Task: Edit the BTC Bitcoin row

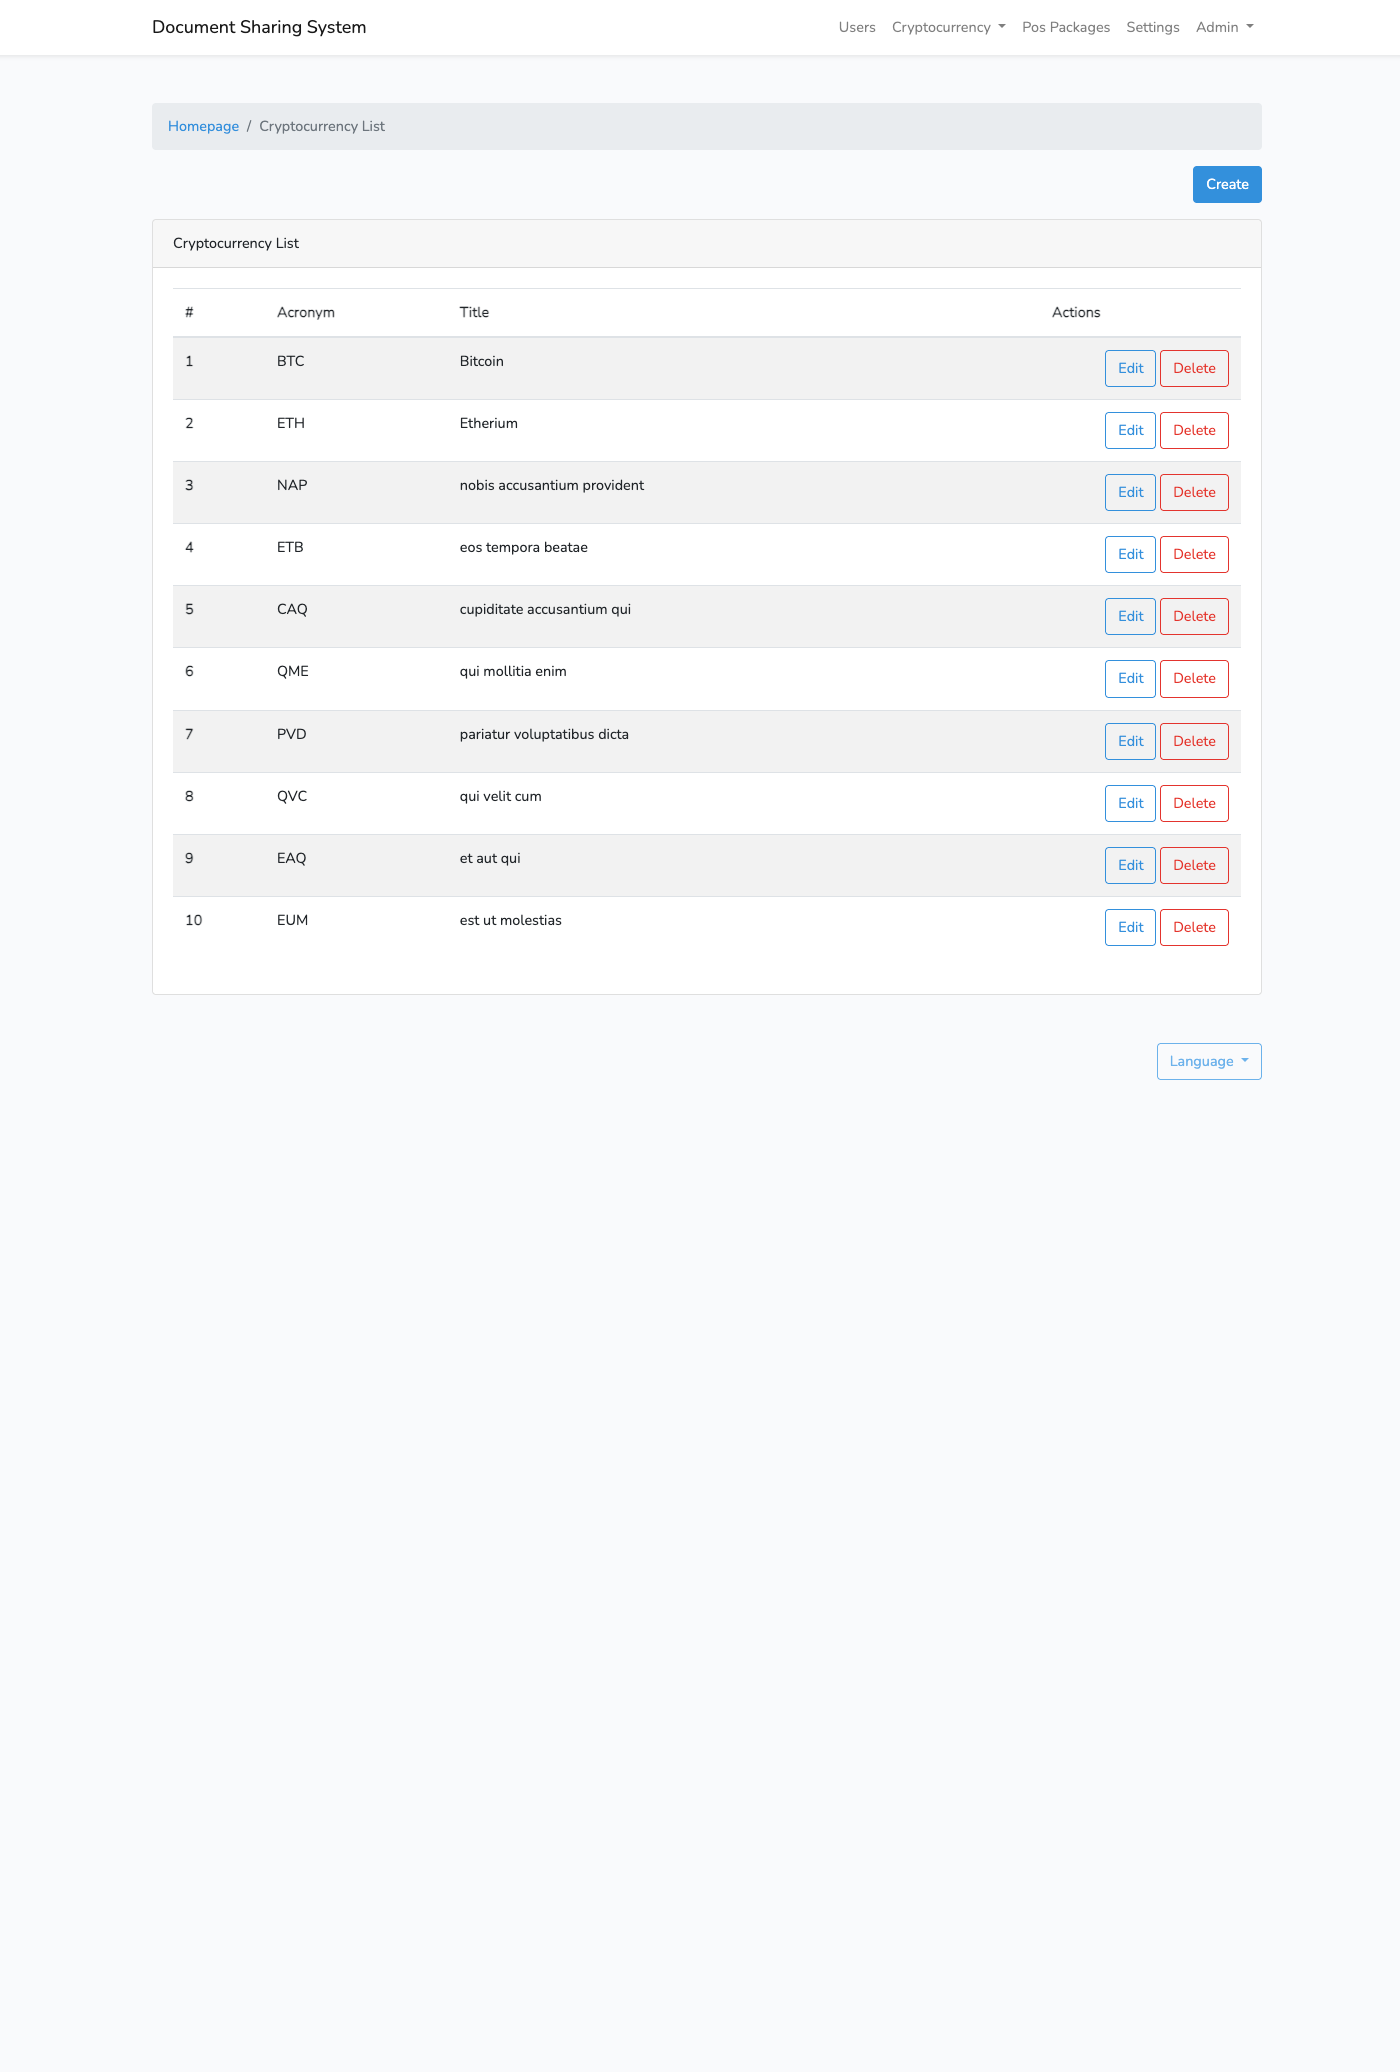Action: (1130, 368)
